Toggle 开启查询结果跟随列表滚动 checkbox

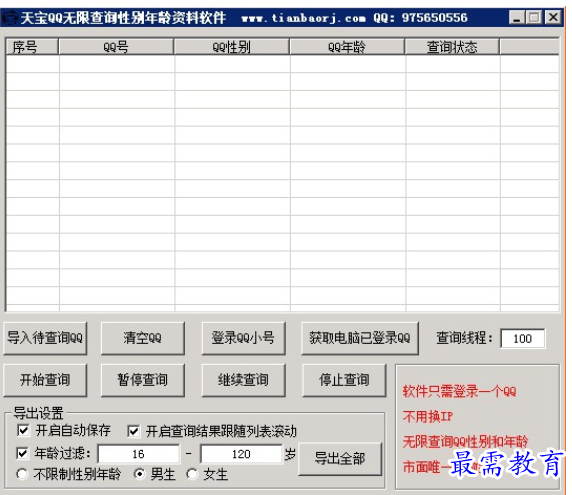click(134, 431)
